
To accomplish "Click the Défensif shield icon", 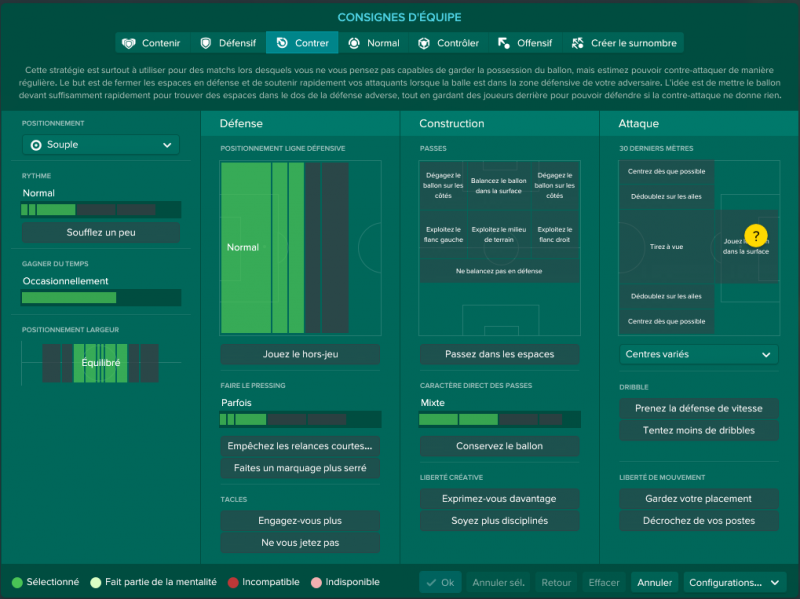I will 206,43.
